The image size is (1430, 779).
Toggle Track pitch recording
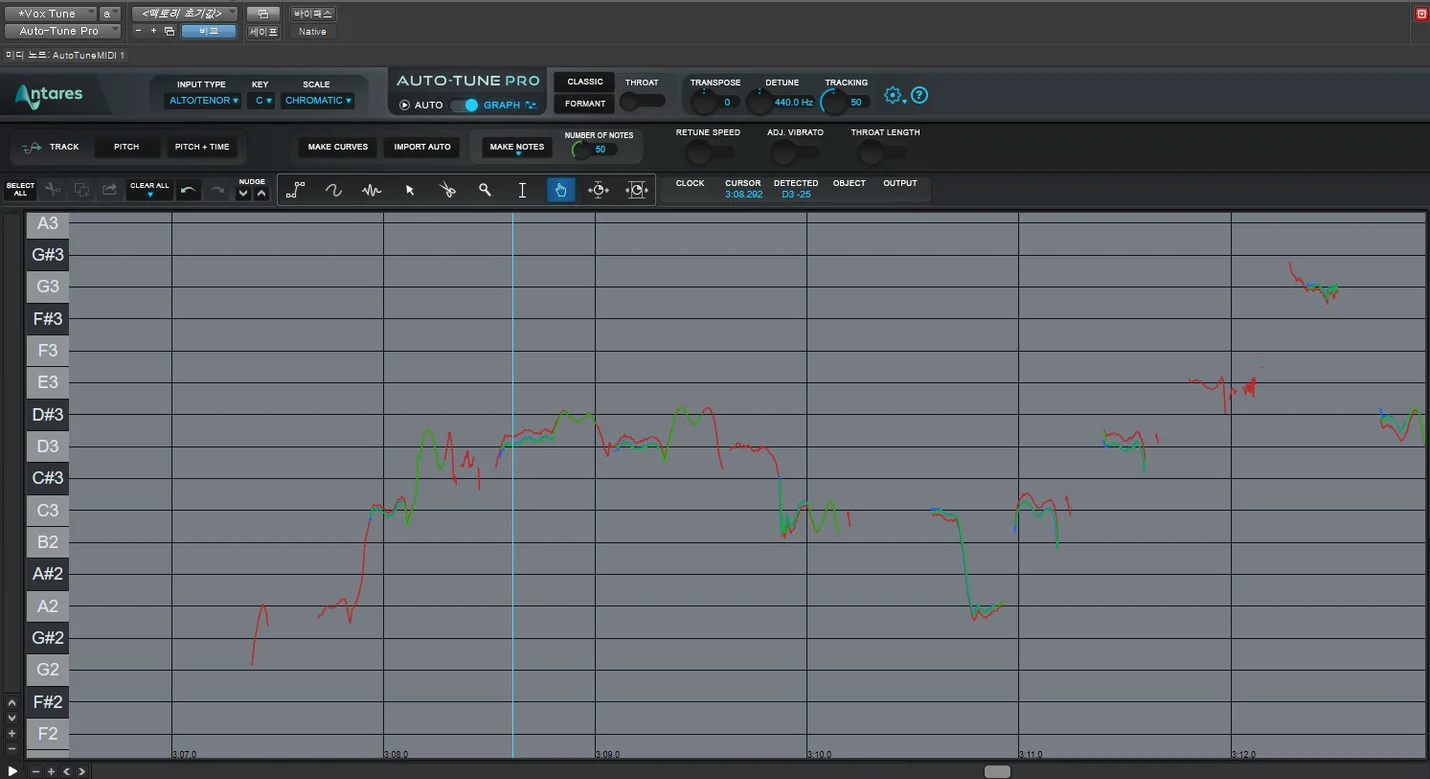click(x=52, y=147)
